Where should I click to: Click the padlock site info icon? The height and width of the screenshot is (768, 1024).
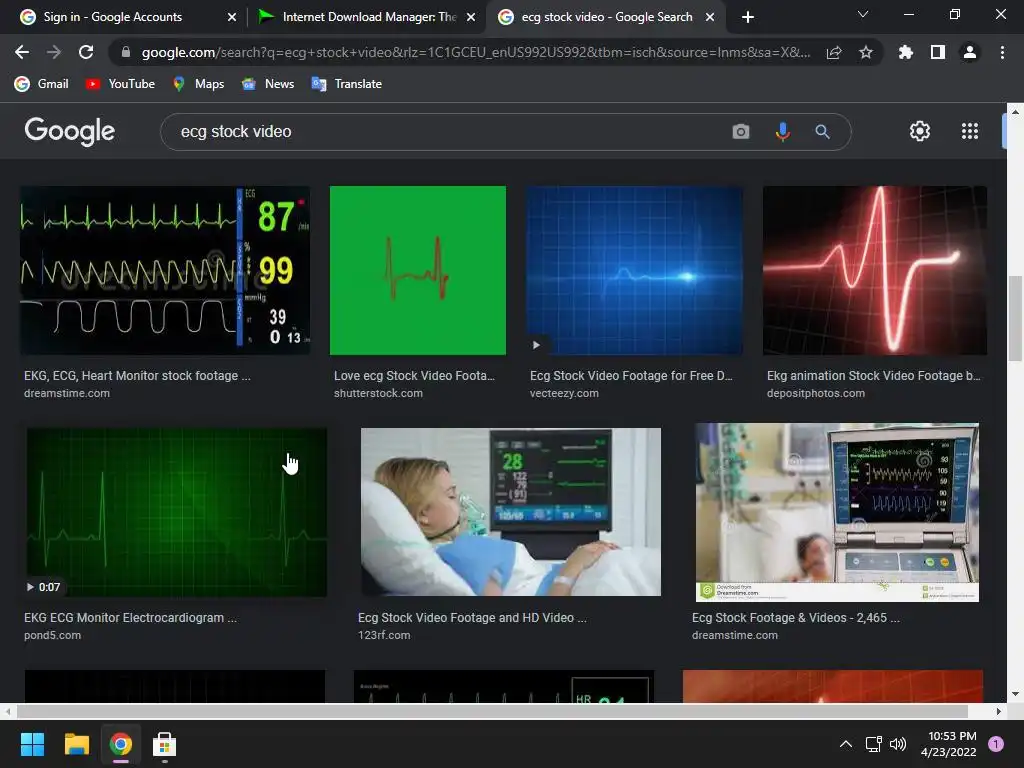126,52
